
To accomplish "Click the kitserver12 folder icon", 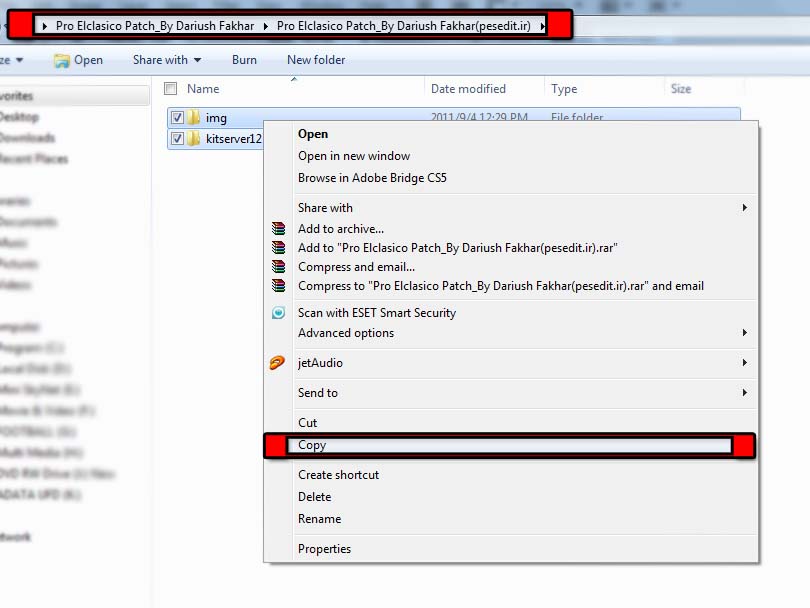I will [x=194, y=139].
